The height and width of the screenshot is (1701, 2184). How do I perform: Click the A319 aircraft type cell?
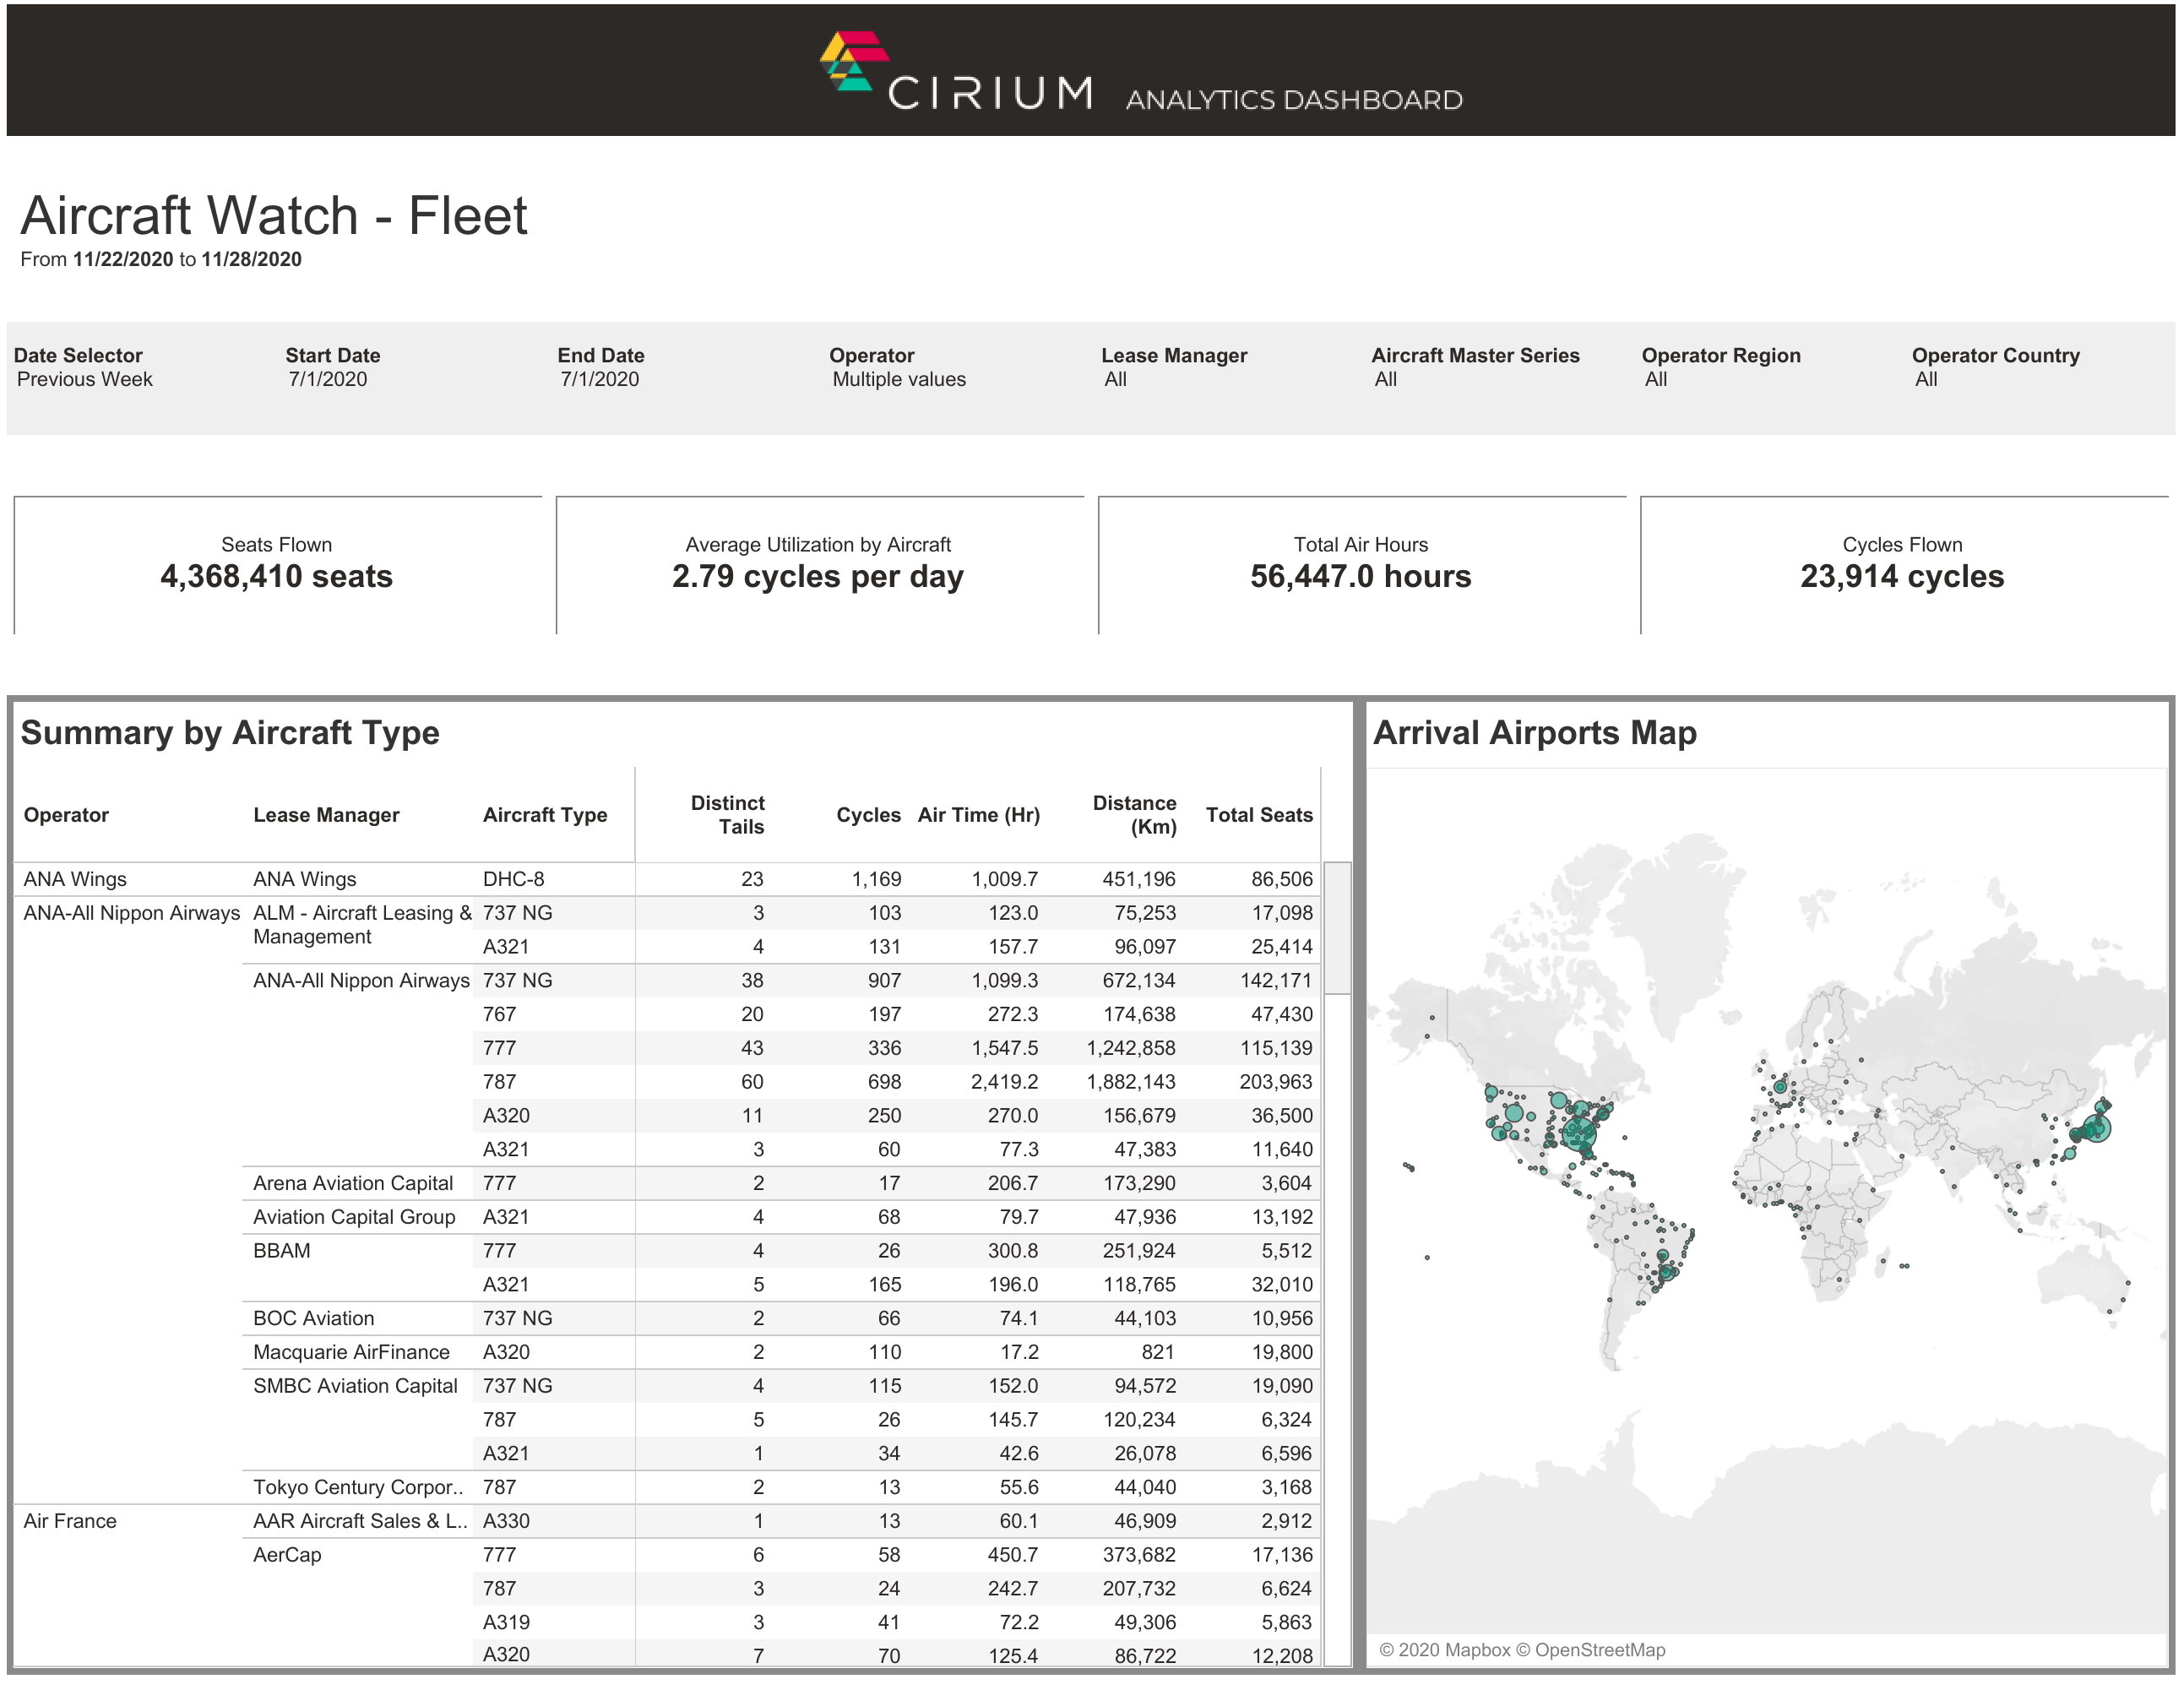click(506, 1622)
